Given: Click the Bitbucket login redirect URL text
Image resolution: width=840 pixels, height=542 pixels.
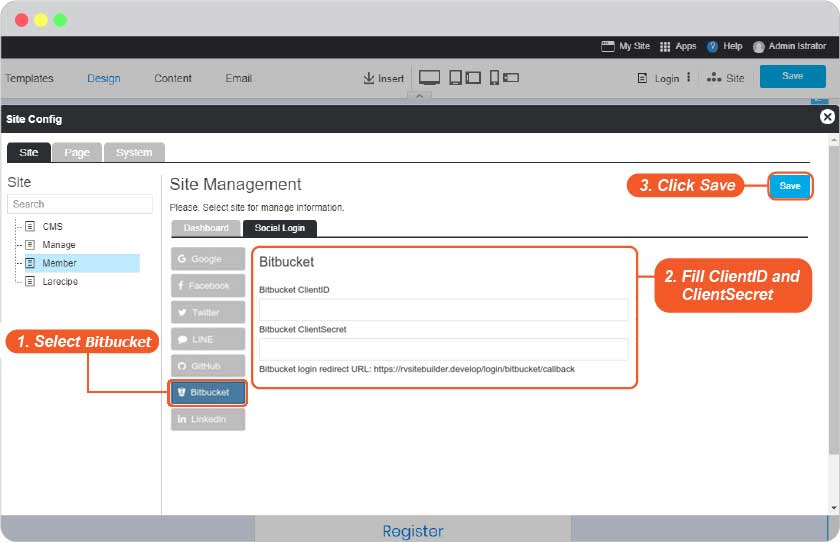Looking at the screenshot, I should pos(417,369).
